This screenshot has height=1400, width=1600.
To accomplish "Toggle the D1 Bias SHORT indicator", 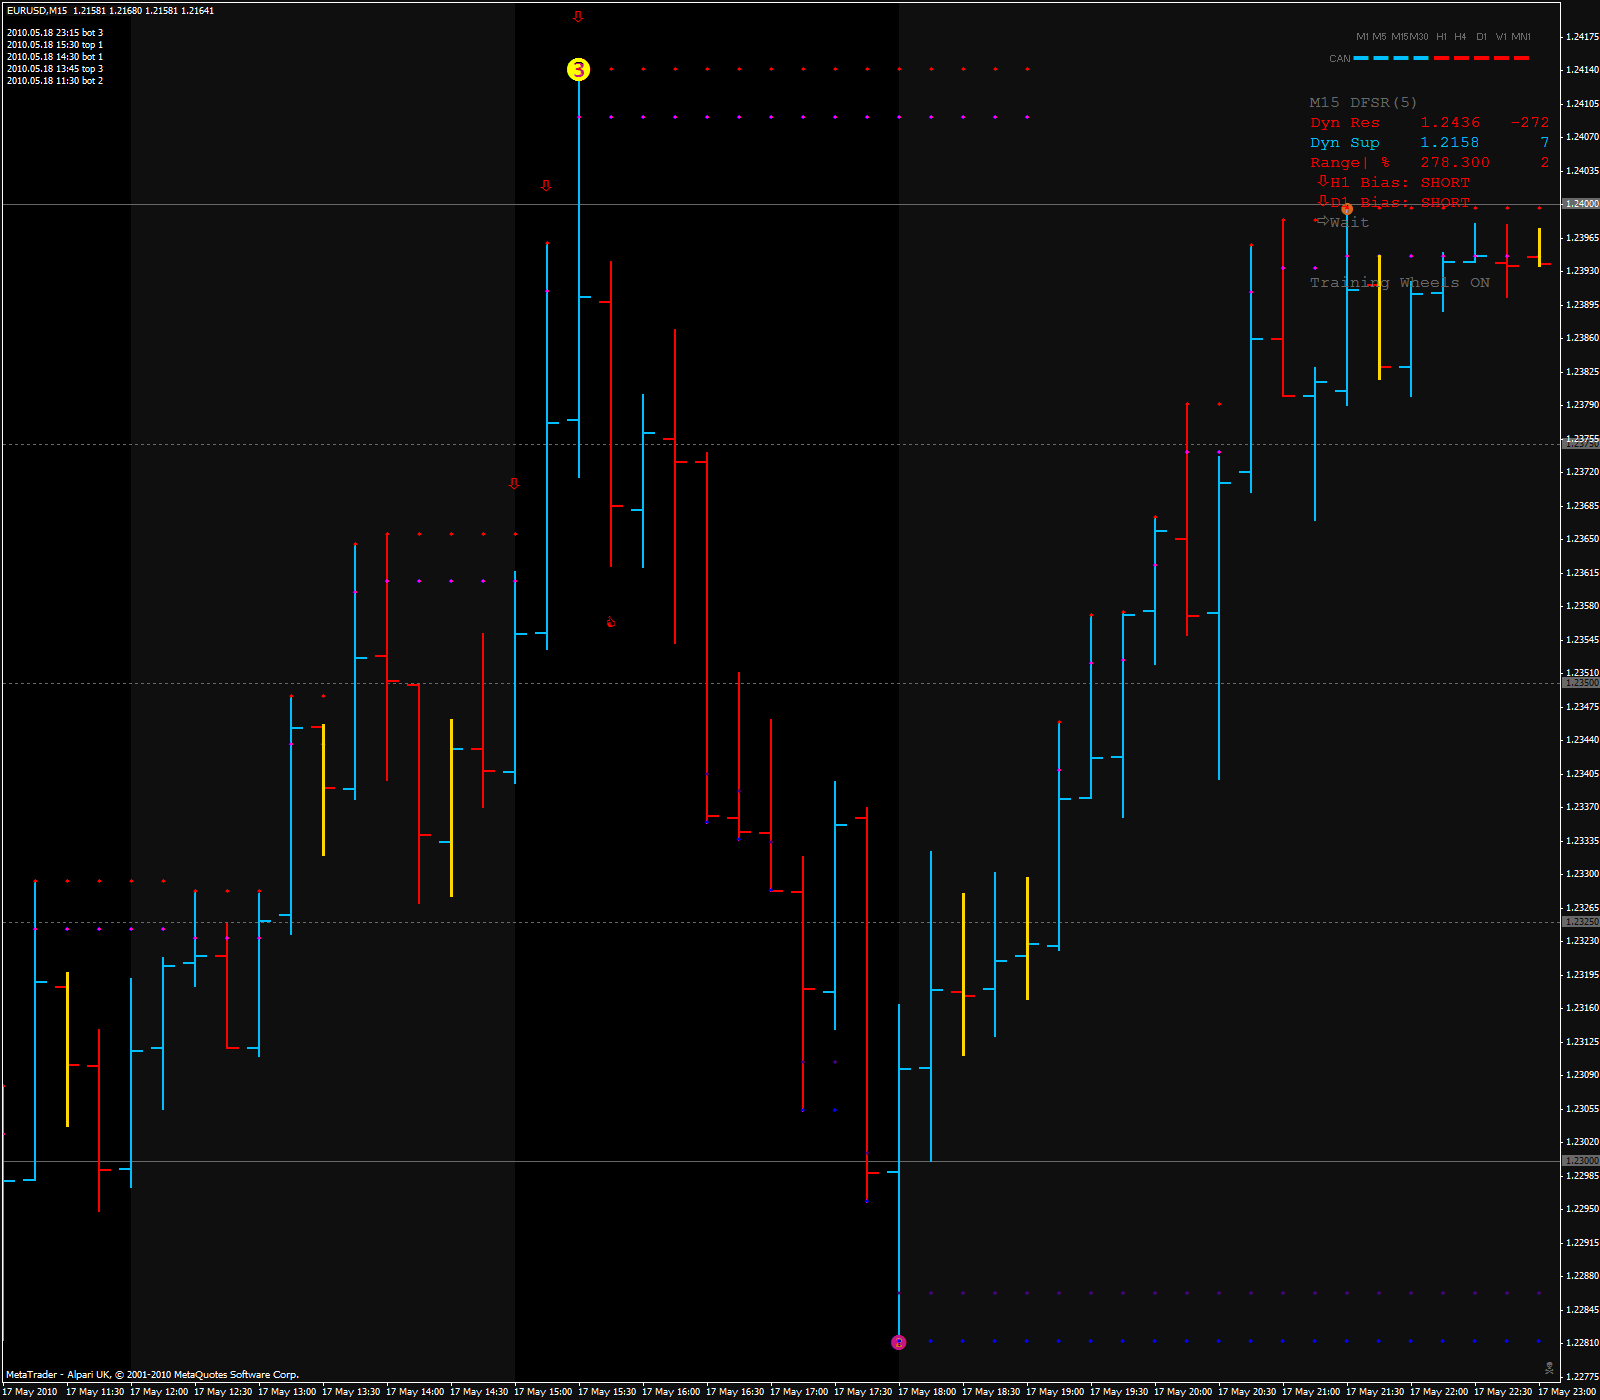I will (x=1395, y=202).
